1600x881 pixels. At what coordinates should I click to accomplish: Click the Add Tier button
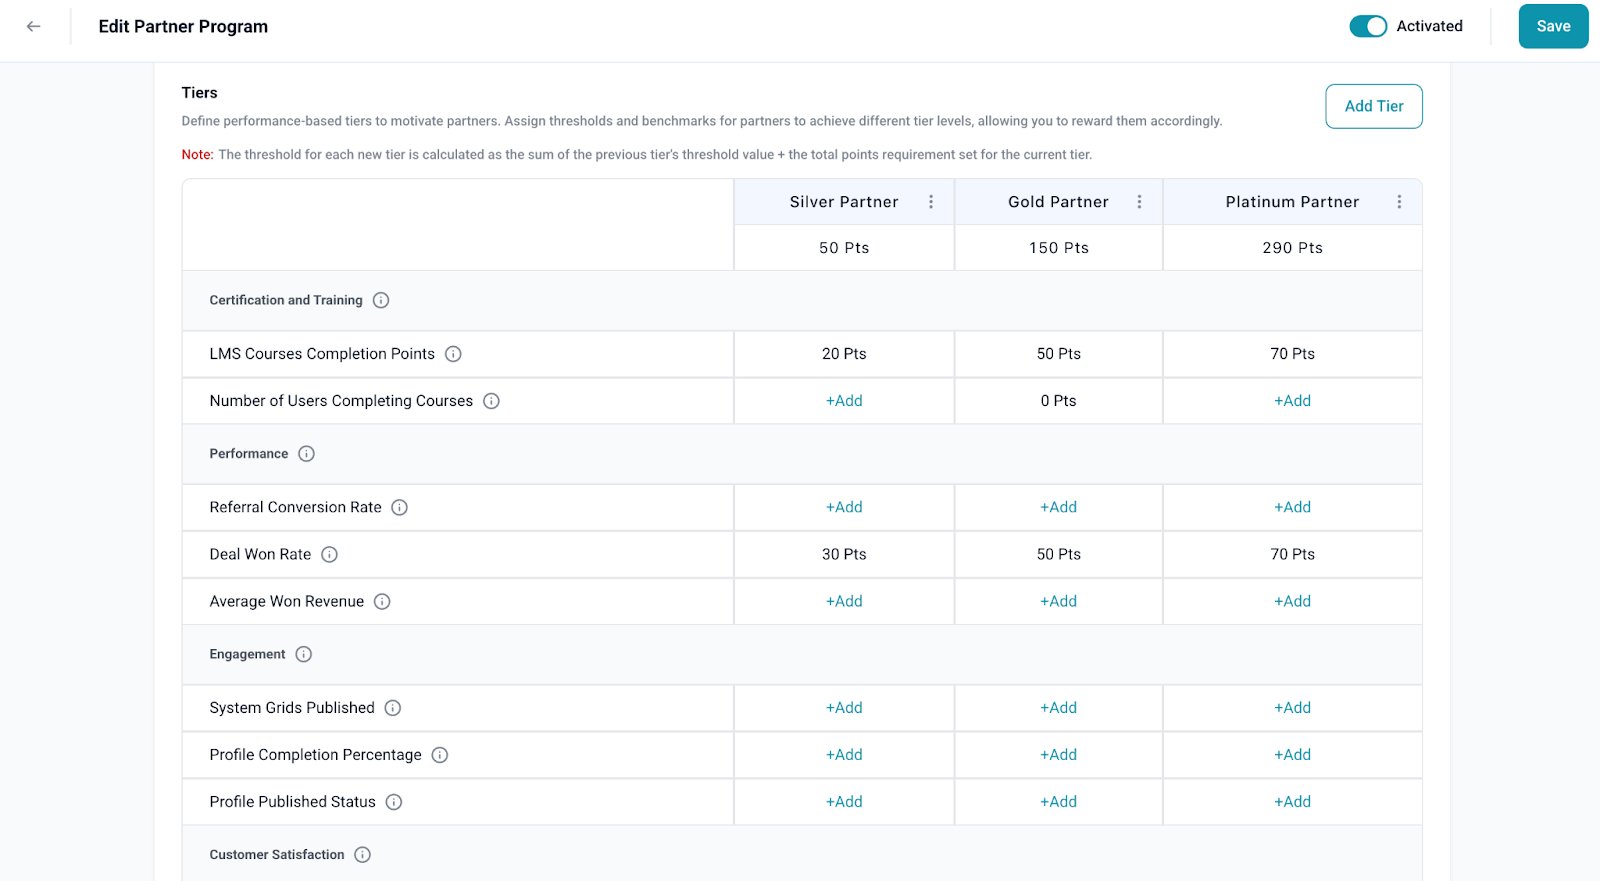coord(1373,106)
